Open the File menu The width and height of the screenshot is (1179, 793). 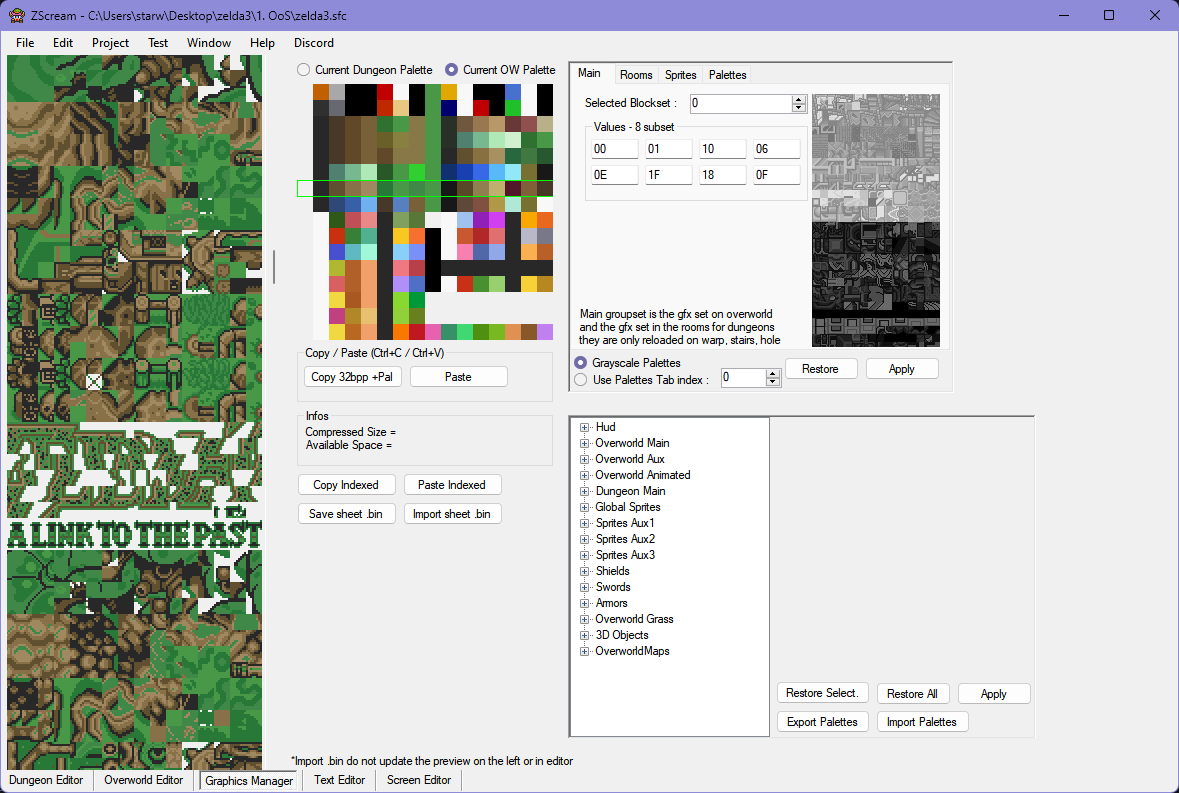coord(25,43)
